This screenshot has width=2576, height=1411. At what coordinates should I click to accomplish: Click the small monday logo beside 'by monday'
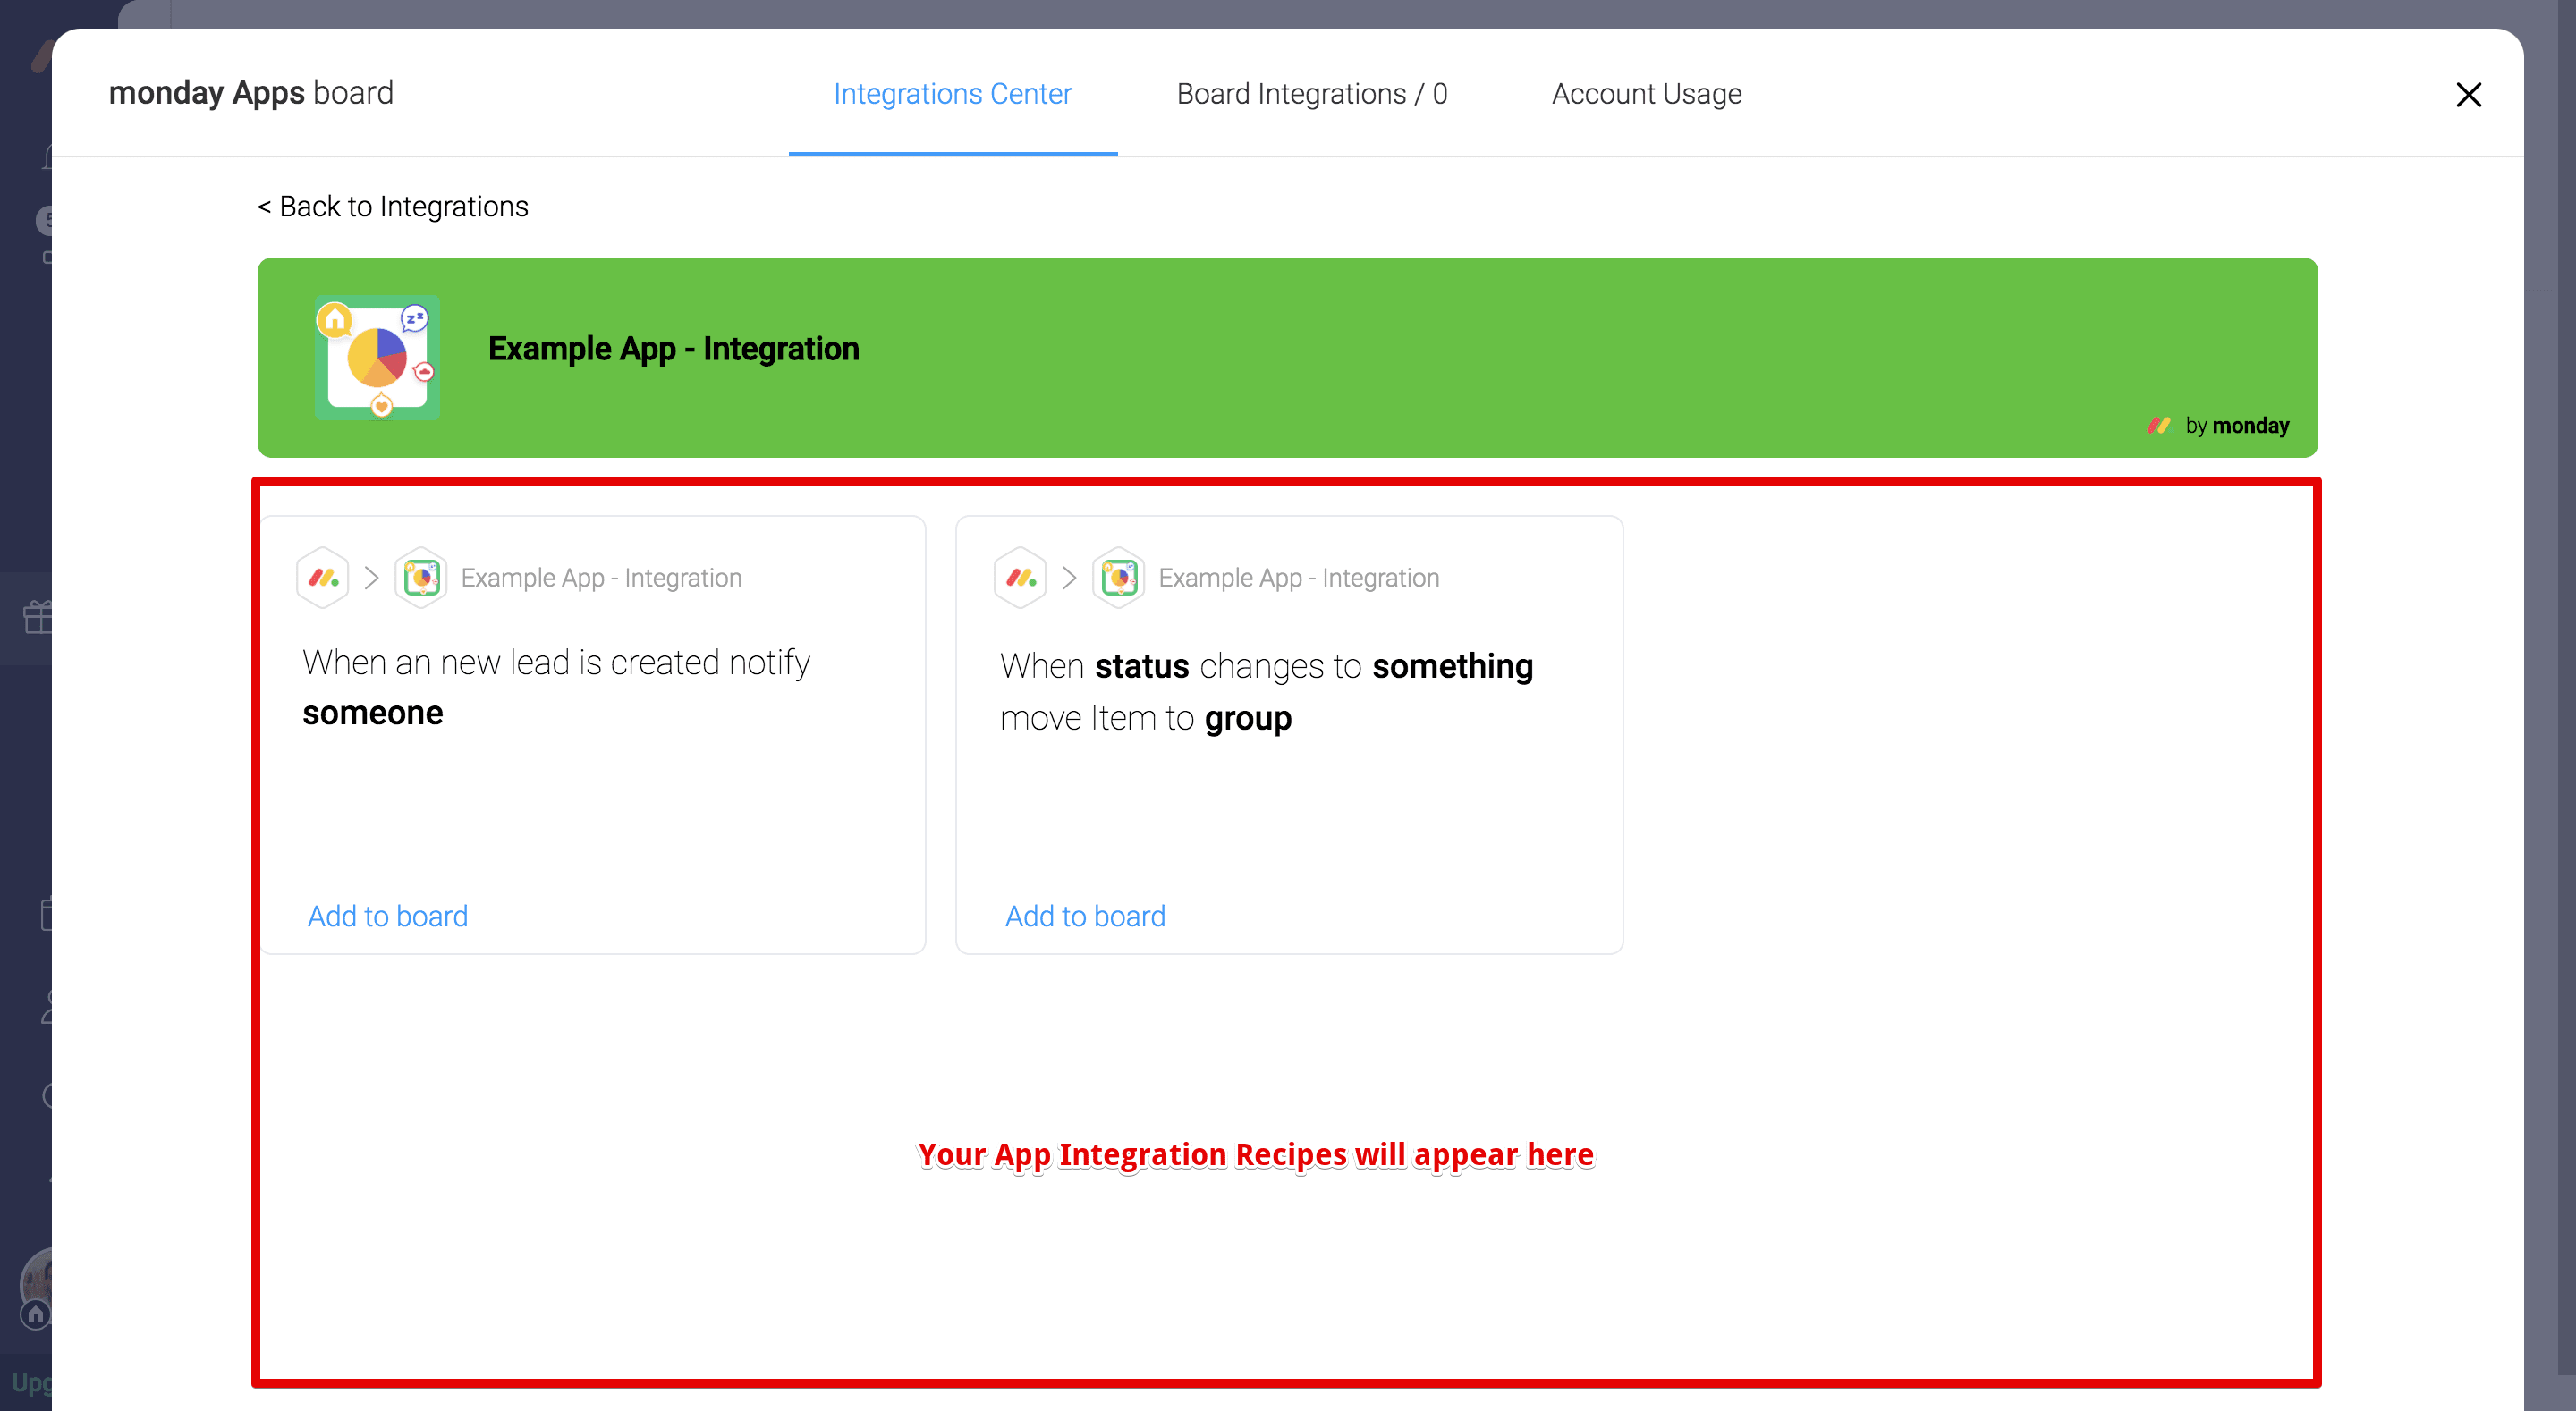(x=2158, y=425)
